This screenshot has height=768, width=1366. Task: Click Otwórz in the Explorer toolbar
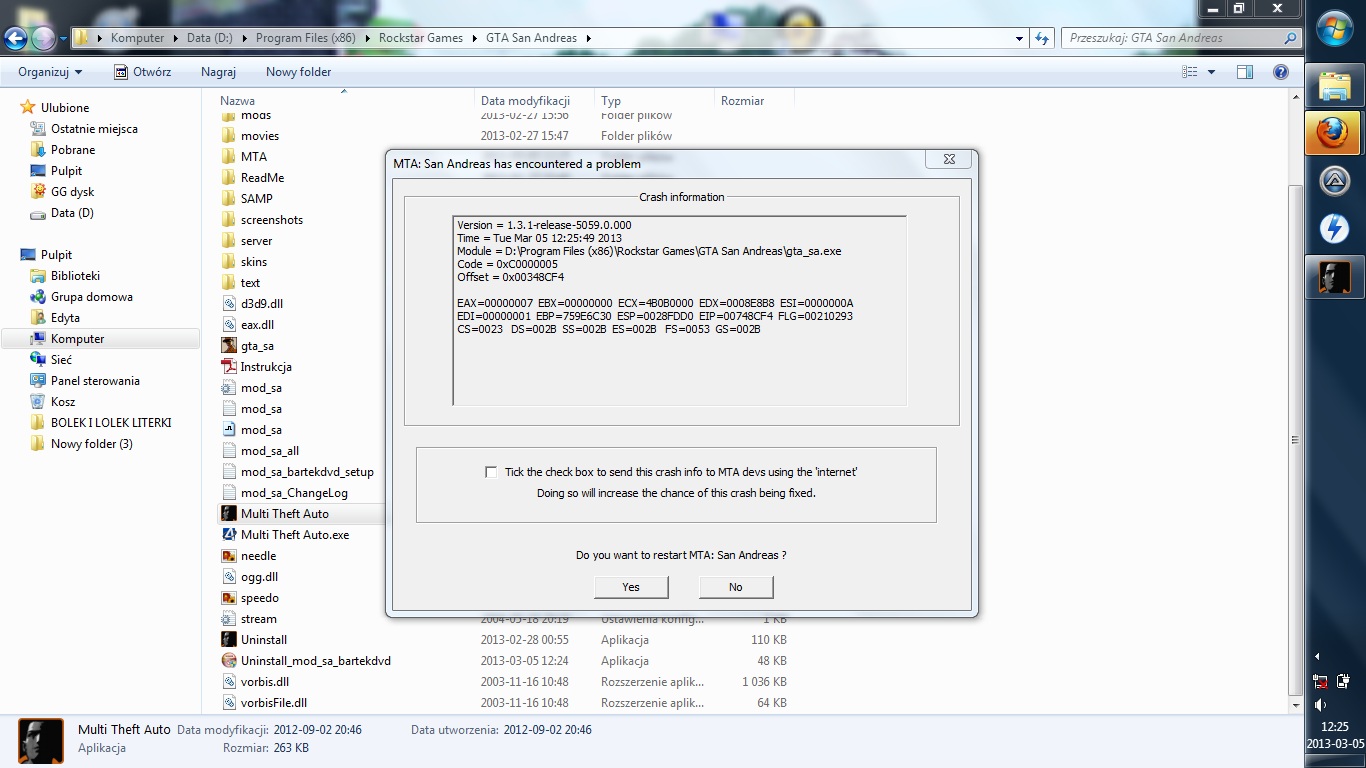(142, 72)
